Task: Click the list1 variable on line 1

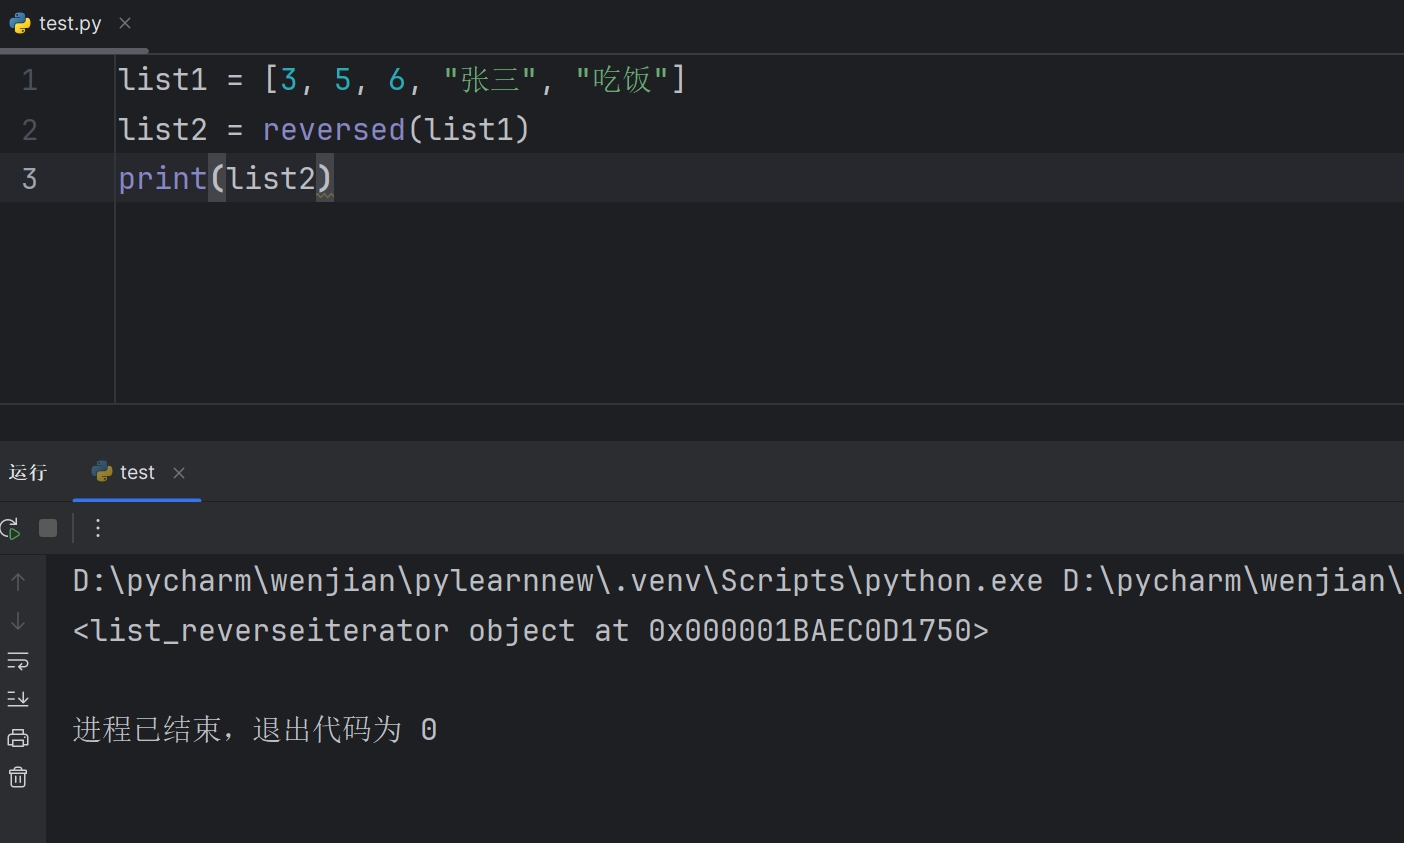Action: coord(163,80)
